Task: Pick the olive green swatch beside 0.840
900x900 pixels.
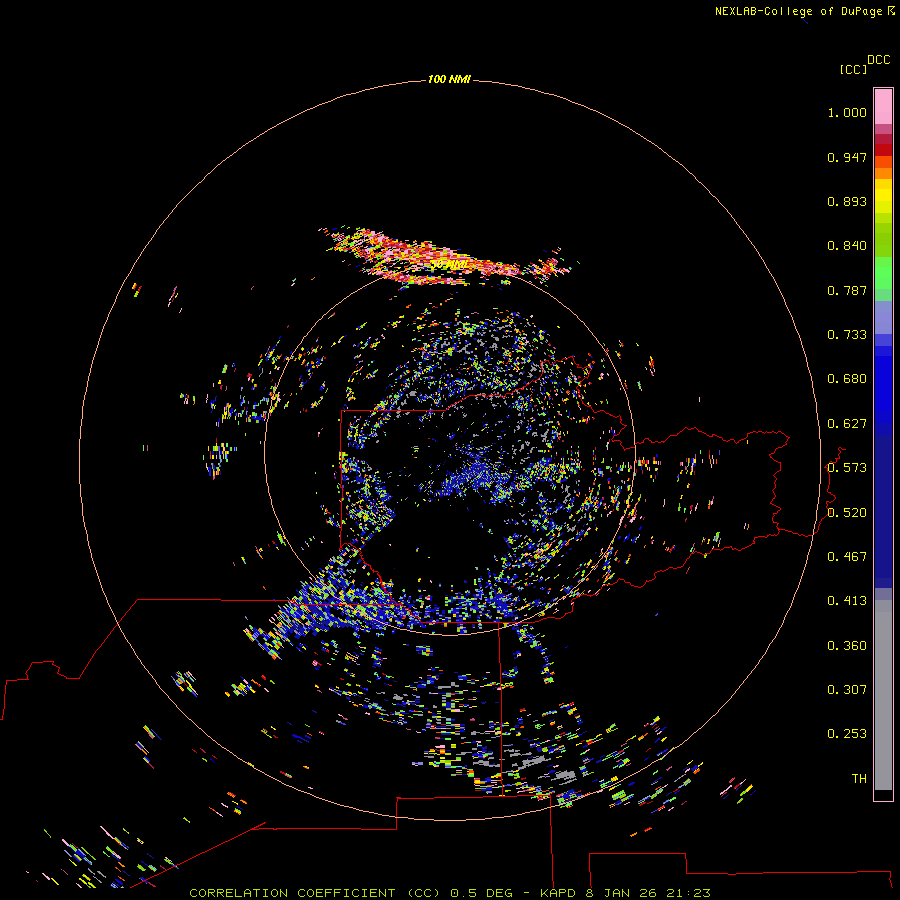Action: [x=883, y=240]
